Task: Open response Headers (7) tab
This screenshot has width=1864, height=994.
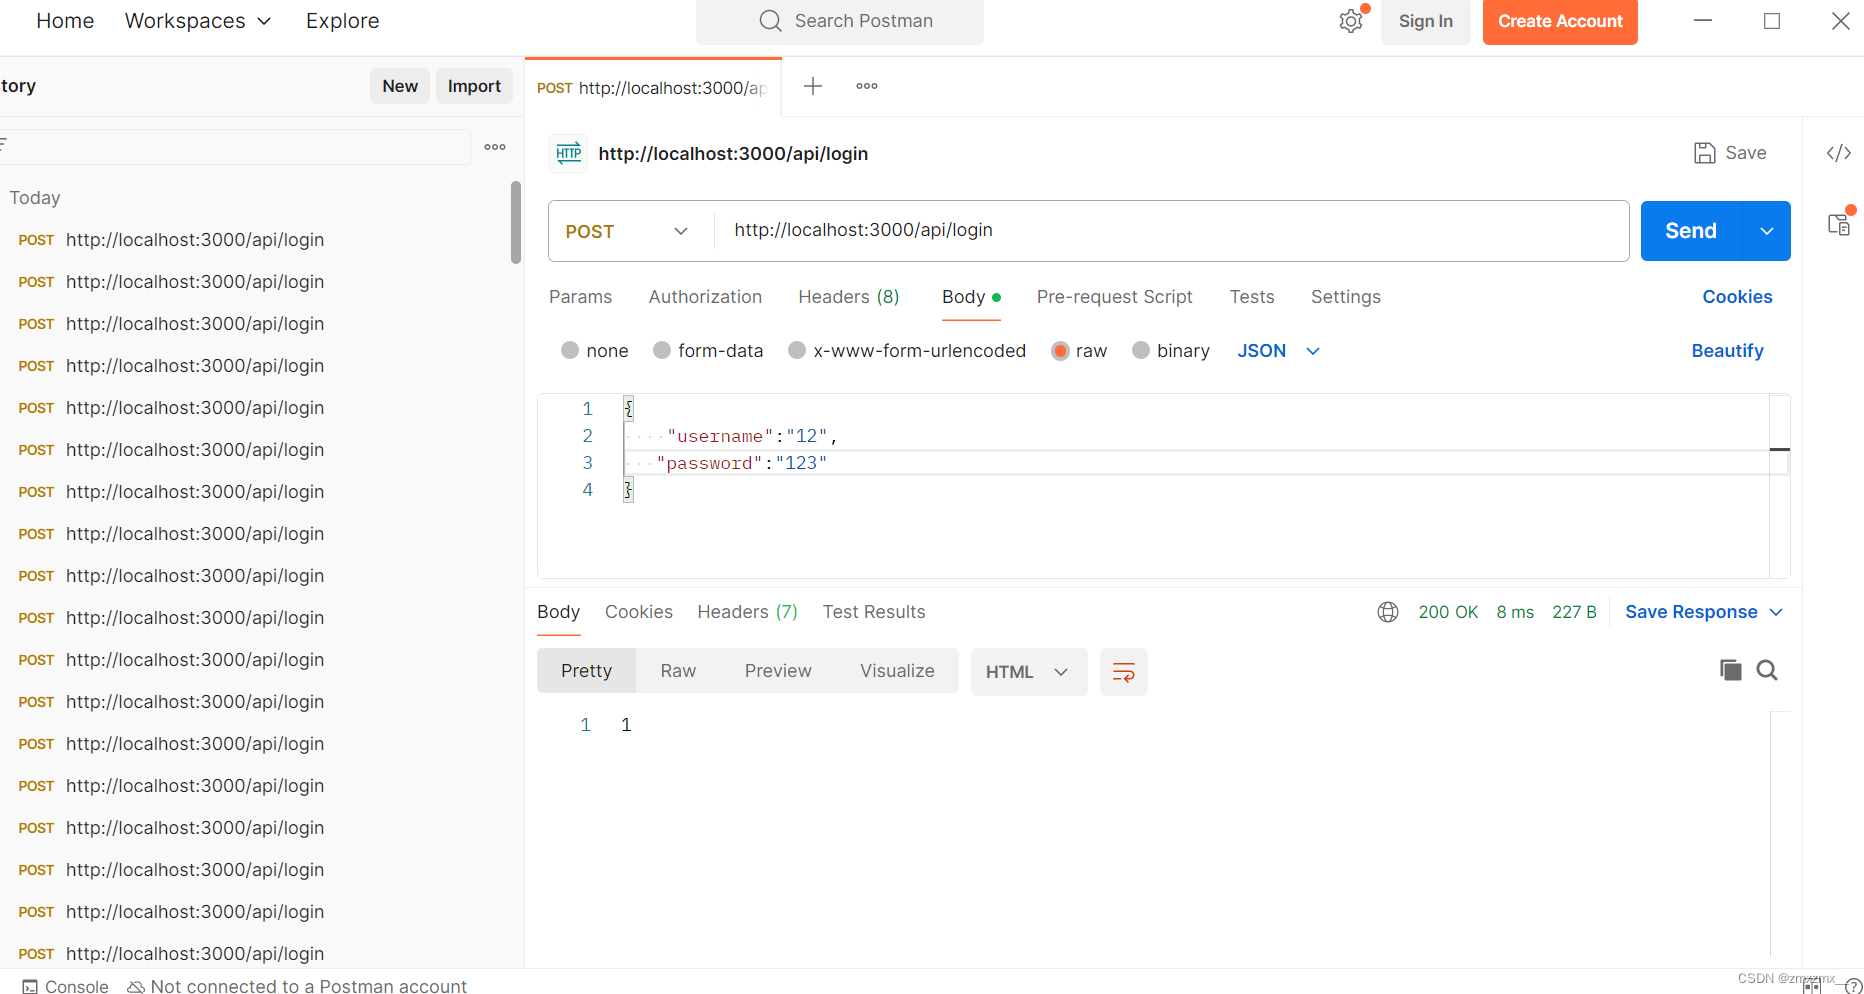Action: point(747,612)
